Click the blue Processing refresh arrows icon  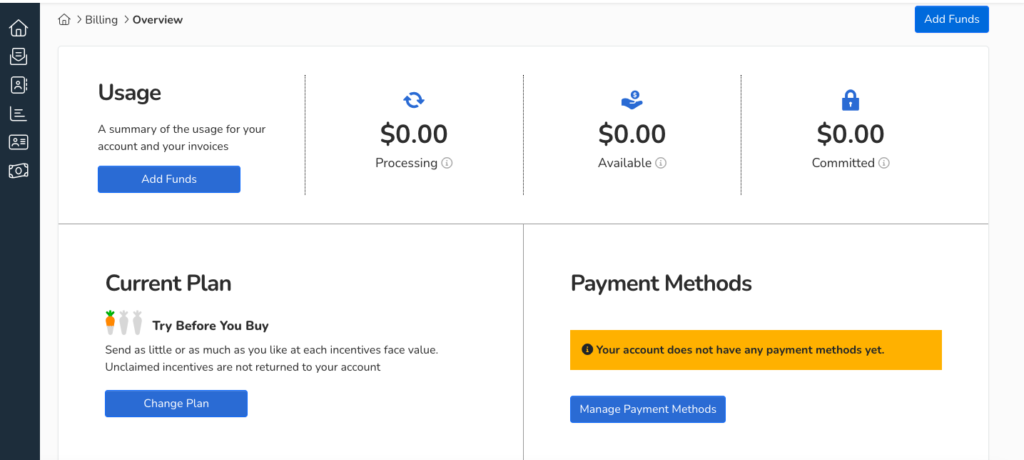(413, 99)
